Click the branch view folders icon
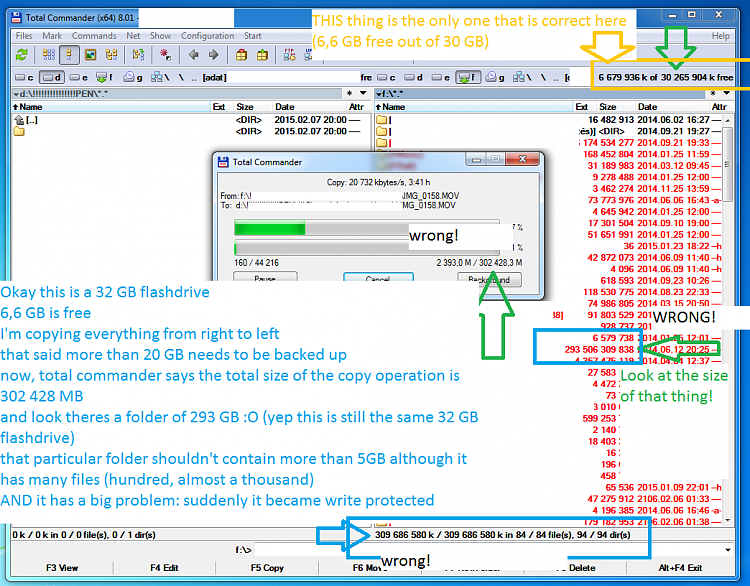Image resolution: width=750 pixels, height=586 pixels. click(138, 55)
